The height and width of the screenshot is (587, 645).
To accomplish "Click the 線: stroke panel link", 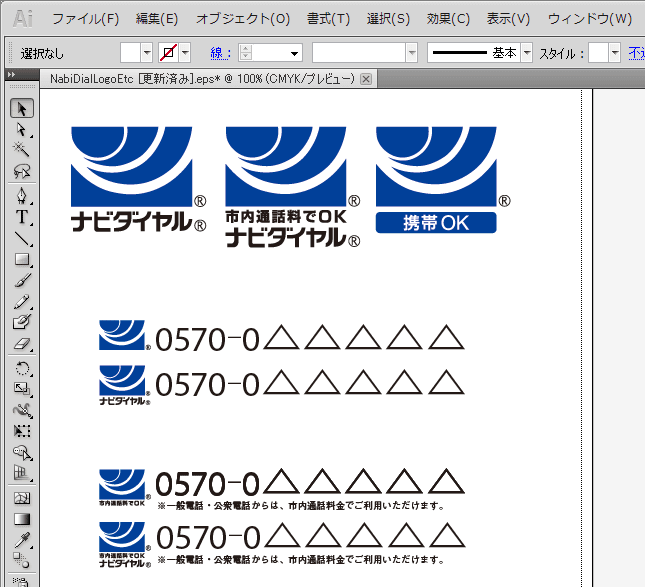I will (221, 53).
